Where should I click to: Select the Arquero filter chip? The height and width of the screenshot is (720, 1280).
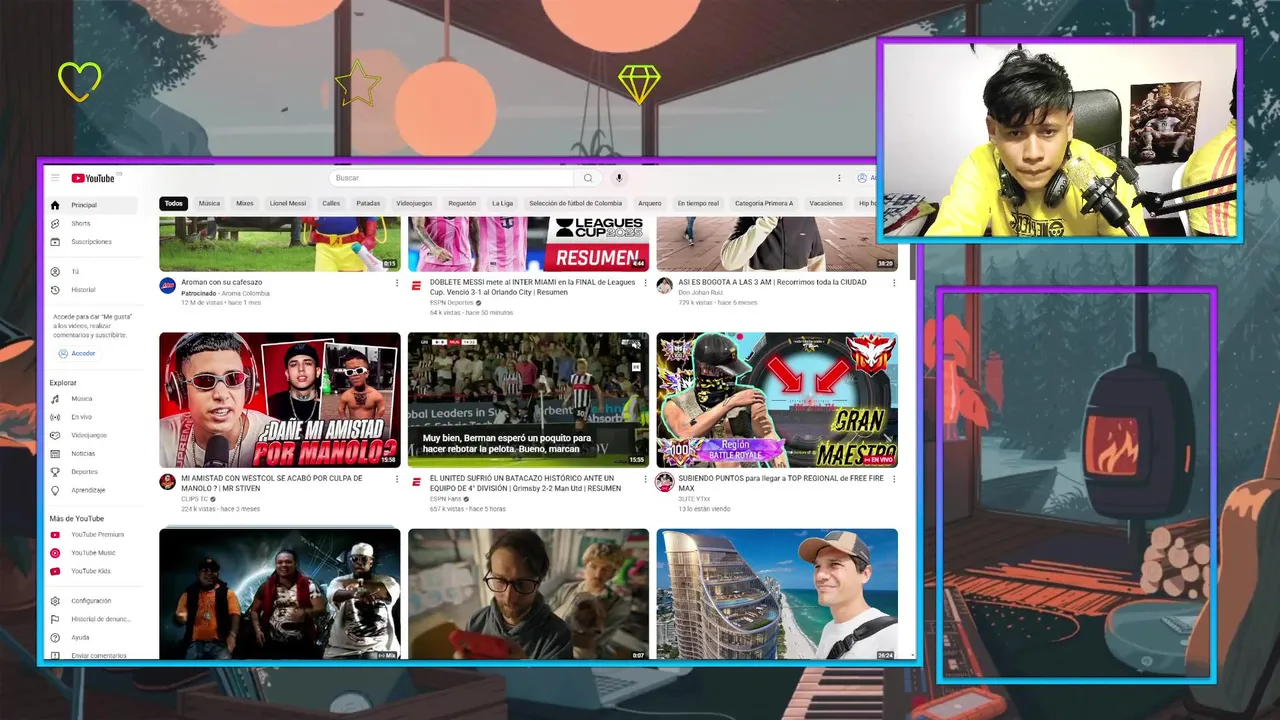coord(650,203)
